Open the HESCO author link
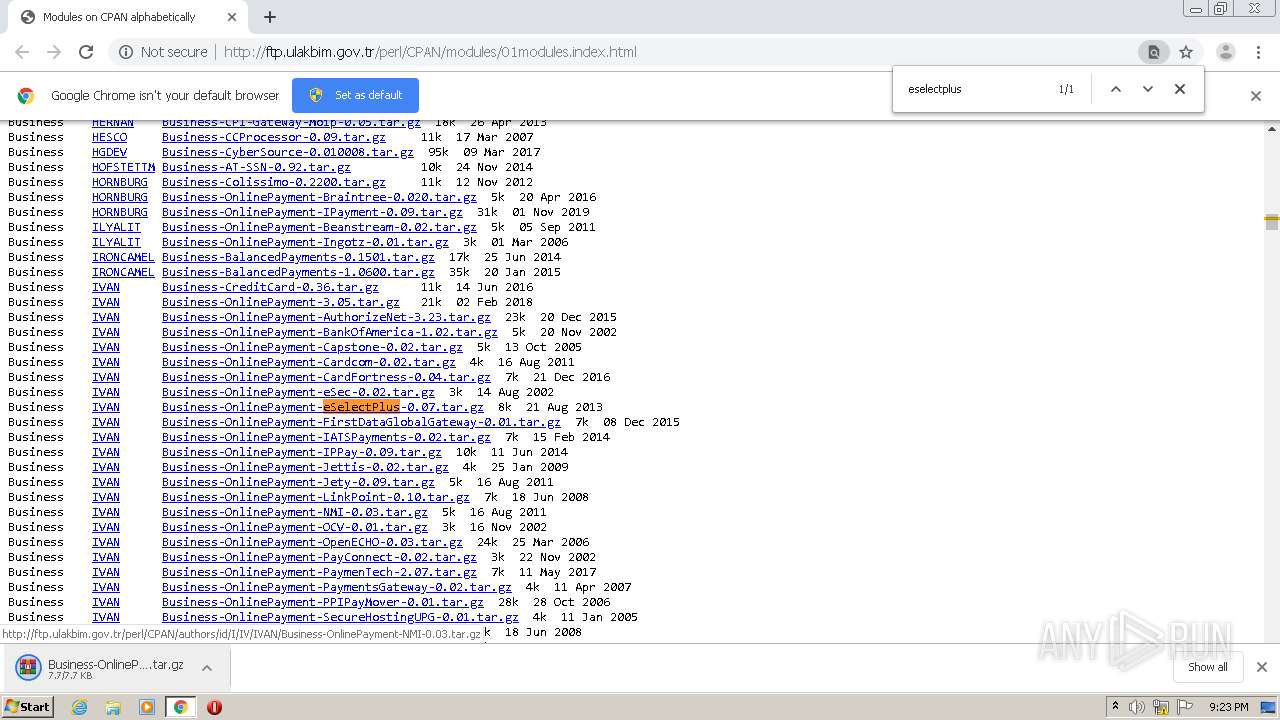The image size is (1280, 720). [x=110, y=137]
